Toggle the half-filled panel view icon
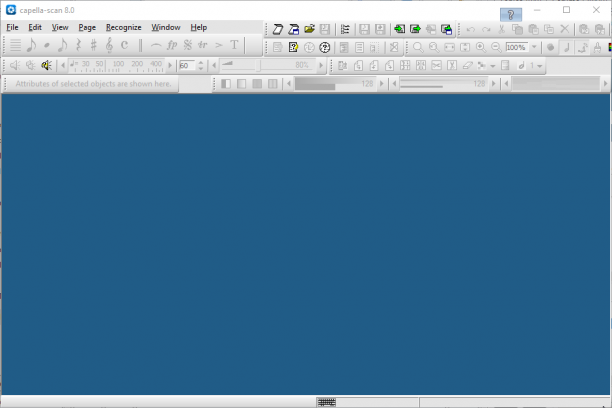This screenshot has width=612, height=408. coord(226,84)
